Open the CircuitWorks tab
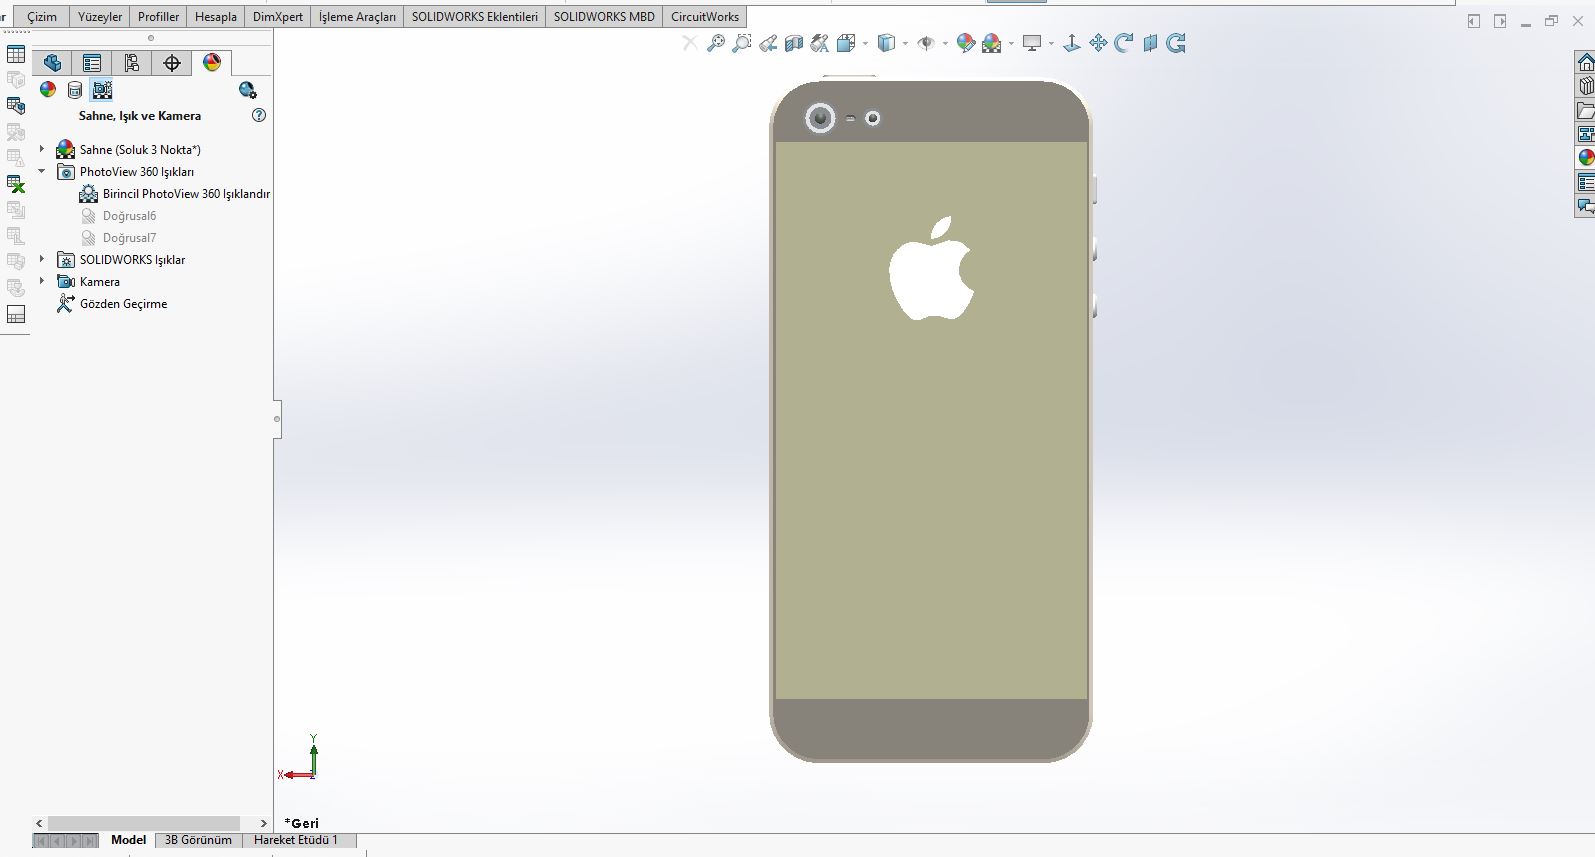The image size is (1595, 857). point(705,17)
